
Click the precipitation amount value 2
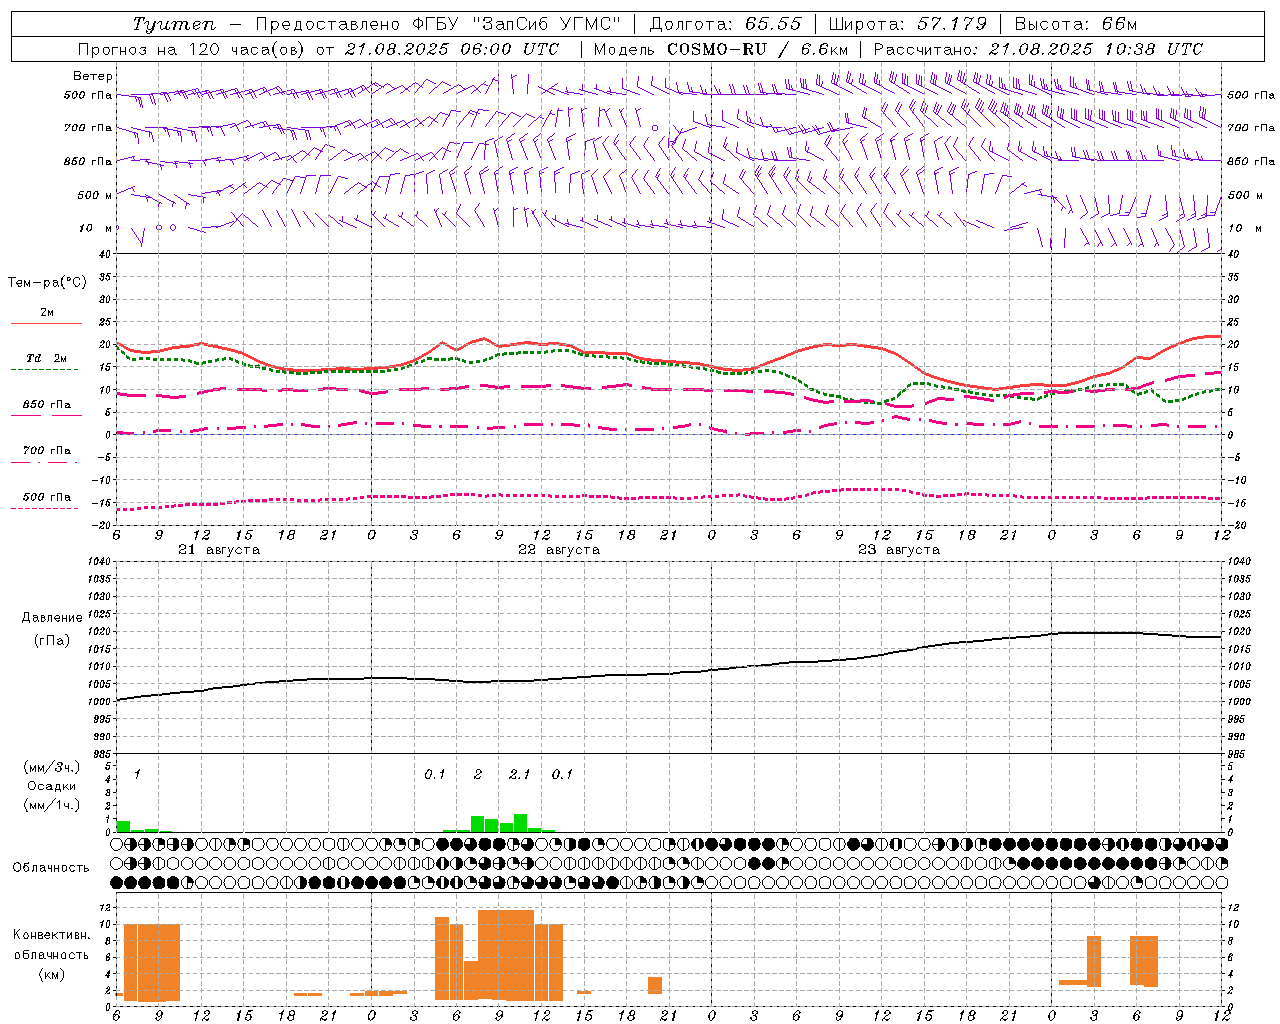pos(478,774)
